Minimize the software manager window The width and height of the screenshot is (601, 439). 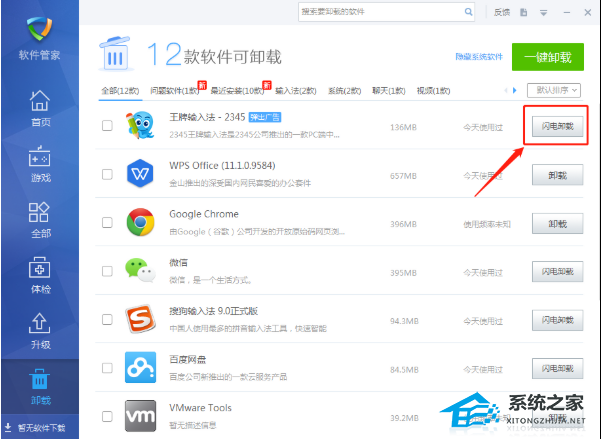click(567, 13)
